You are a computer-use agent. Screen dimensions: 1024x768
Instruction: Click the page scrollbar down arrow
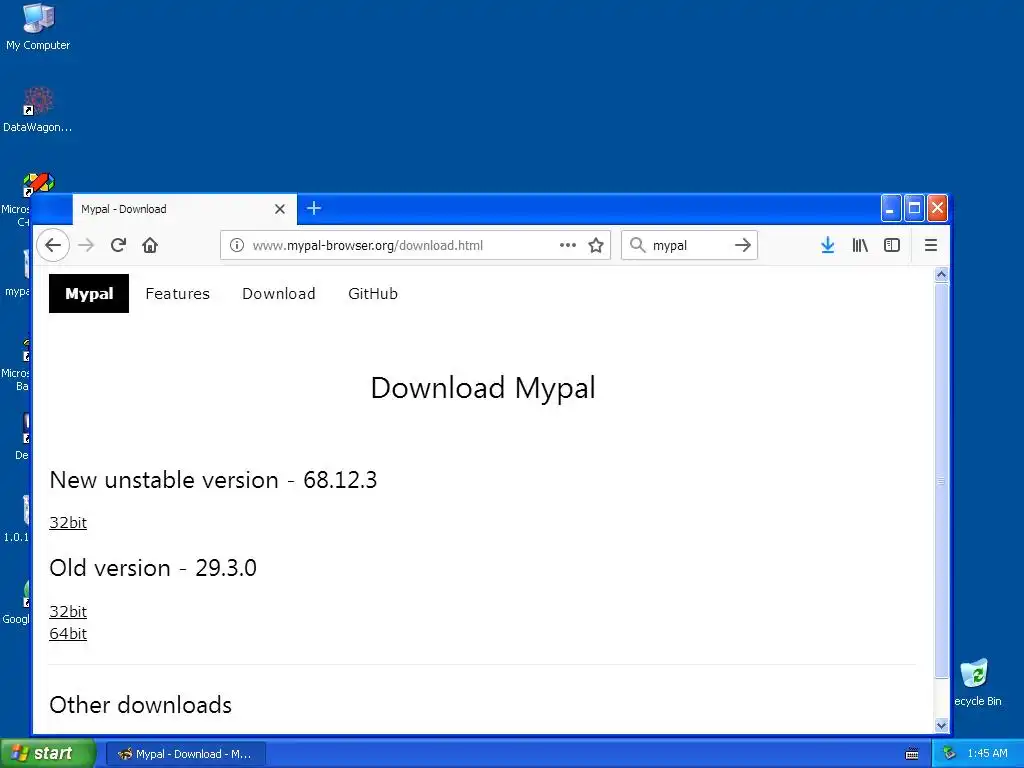(941, 725)
